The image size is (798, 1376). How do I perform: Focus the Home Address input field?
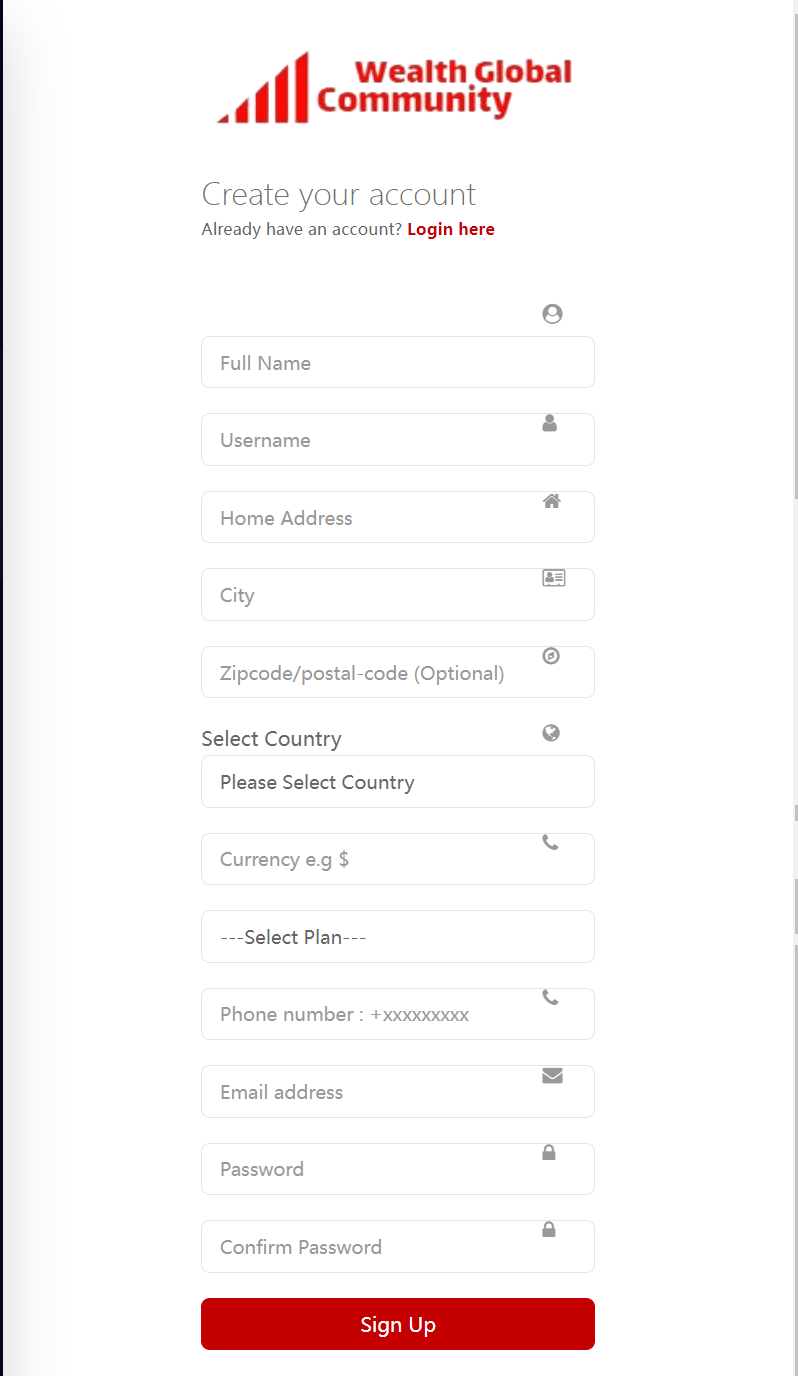pyautogui.click(x=398, y=517)
